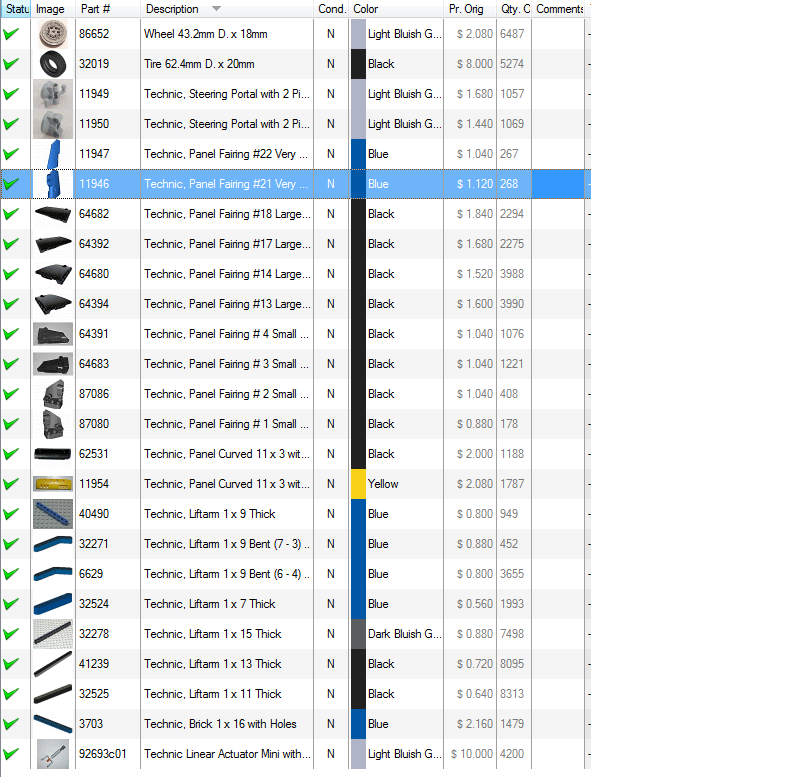Click the liftarm 1x15 image, part 32278

53,634
